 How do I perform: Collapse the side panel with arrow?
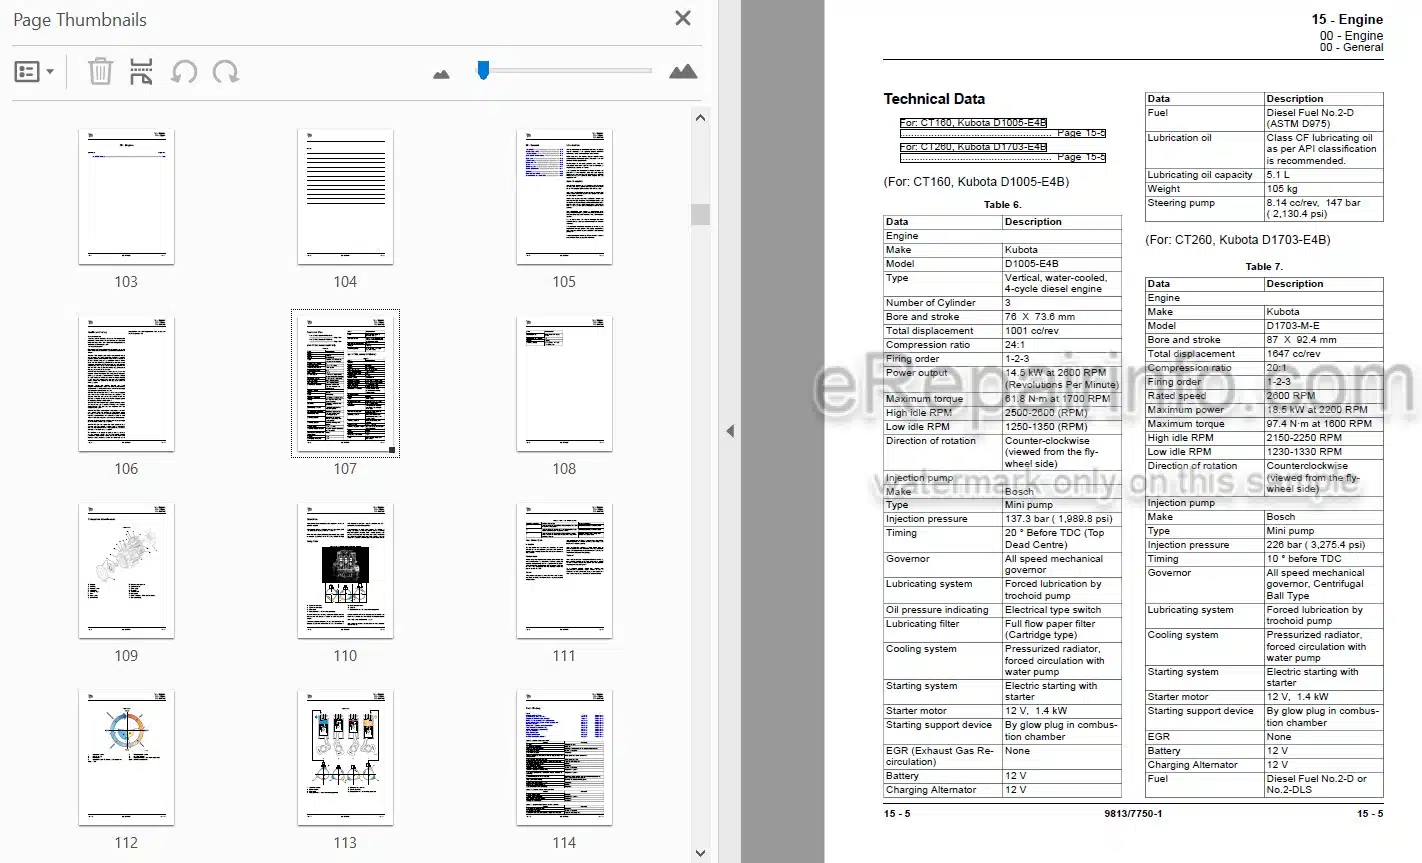(x=730, y=431)
